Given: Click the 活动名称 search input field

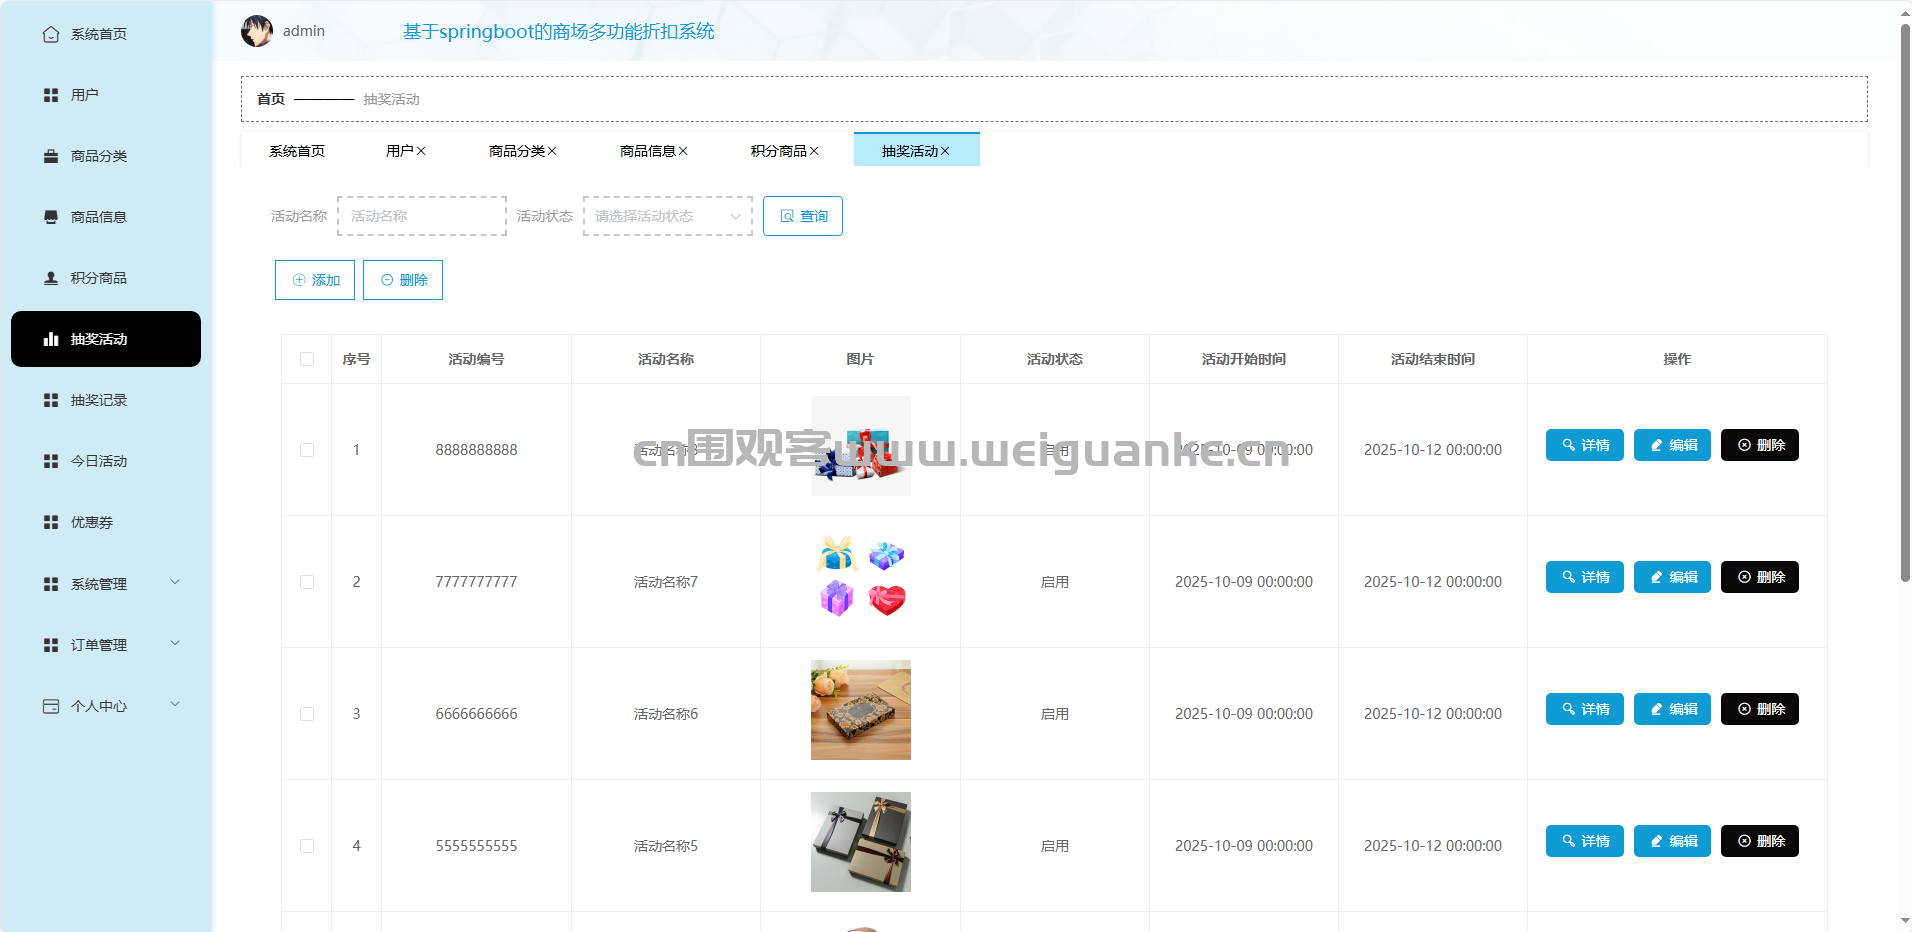Looking at the screenshot, I should [422, 216].
